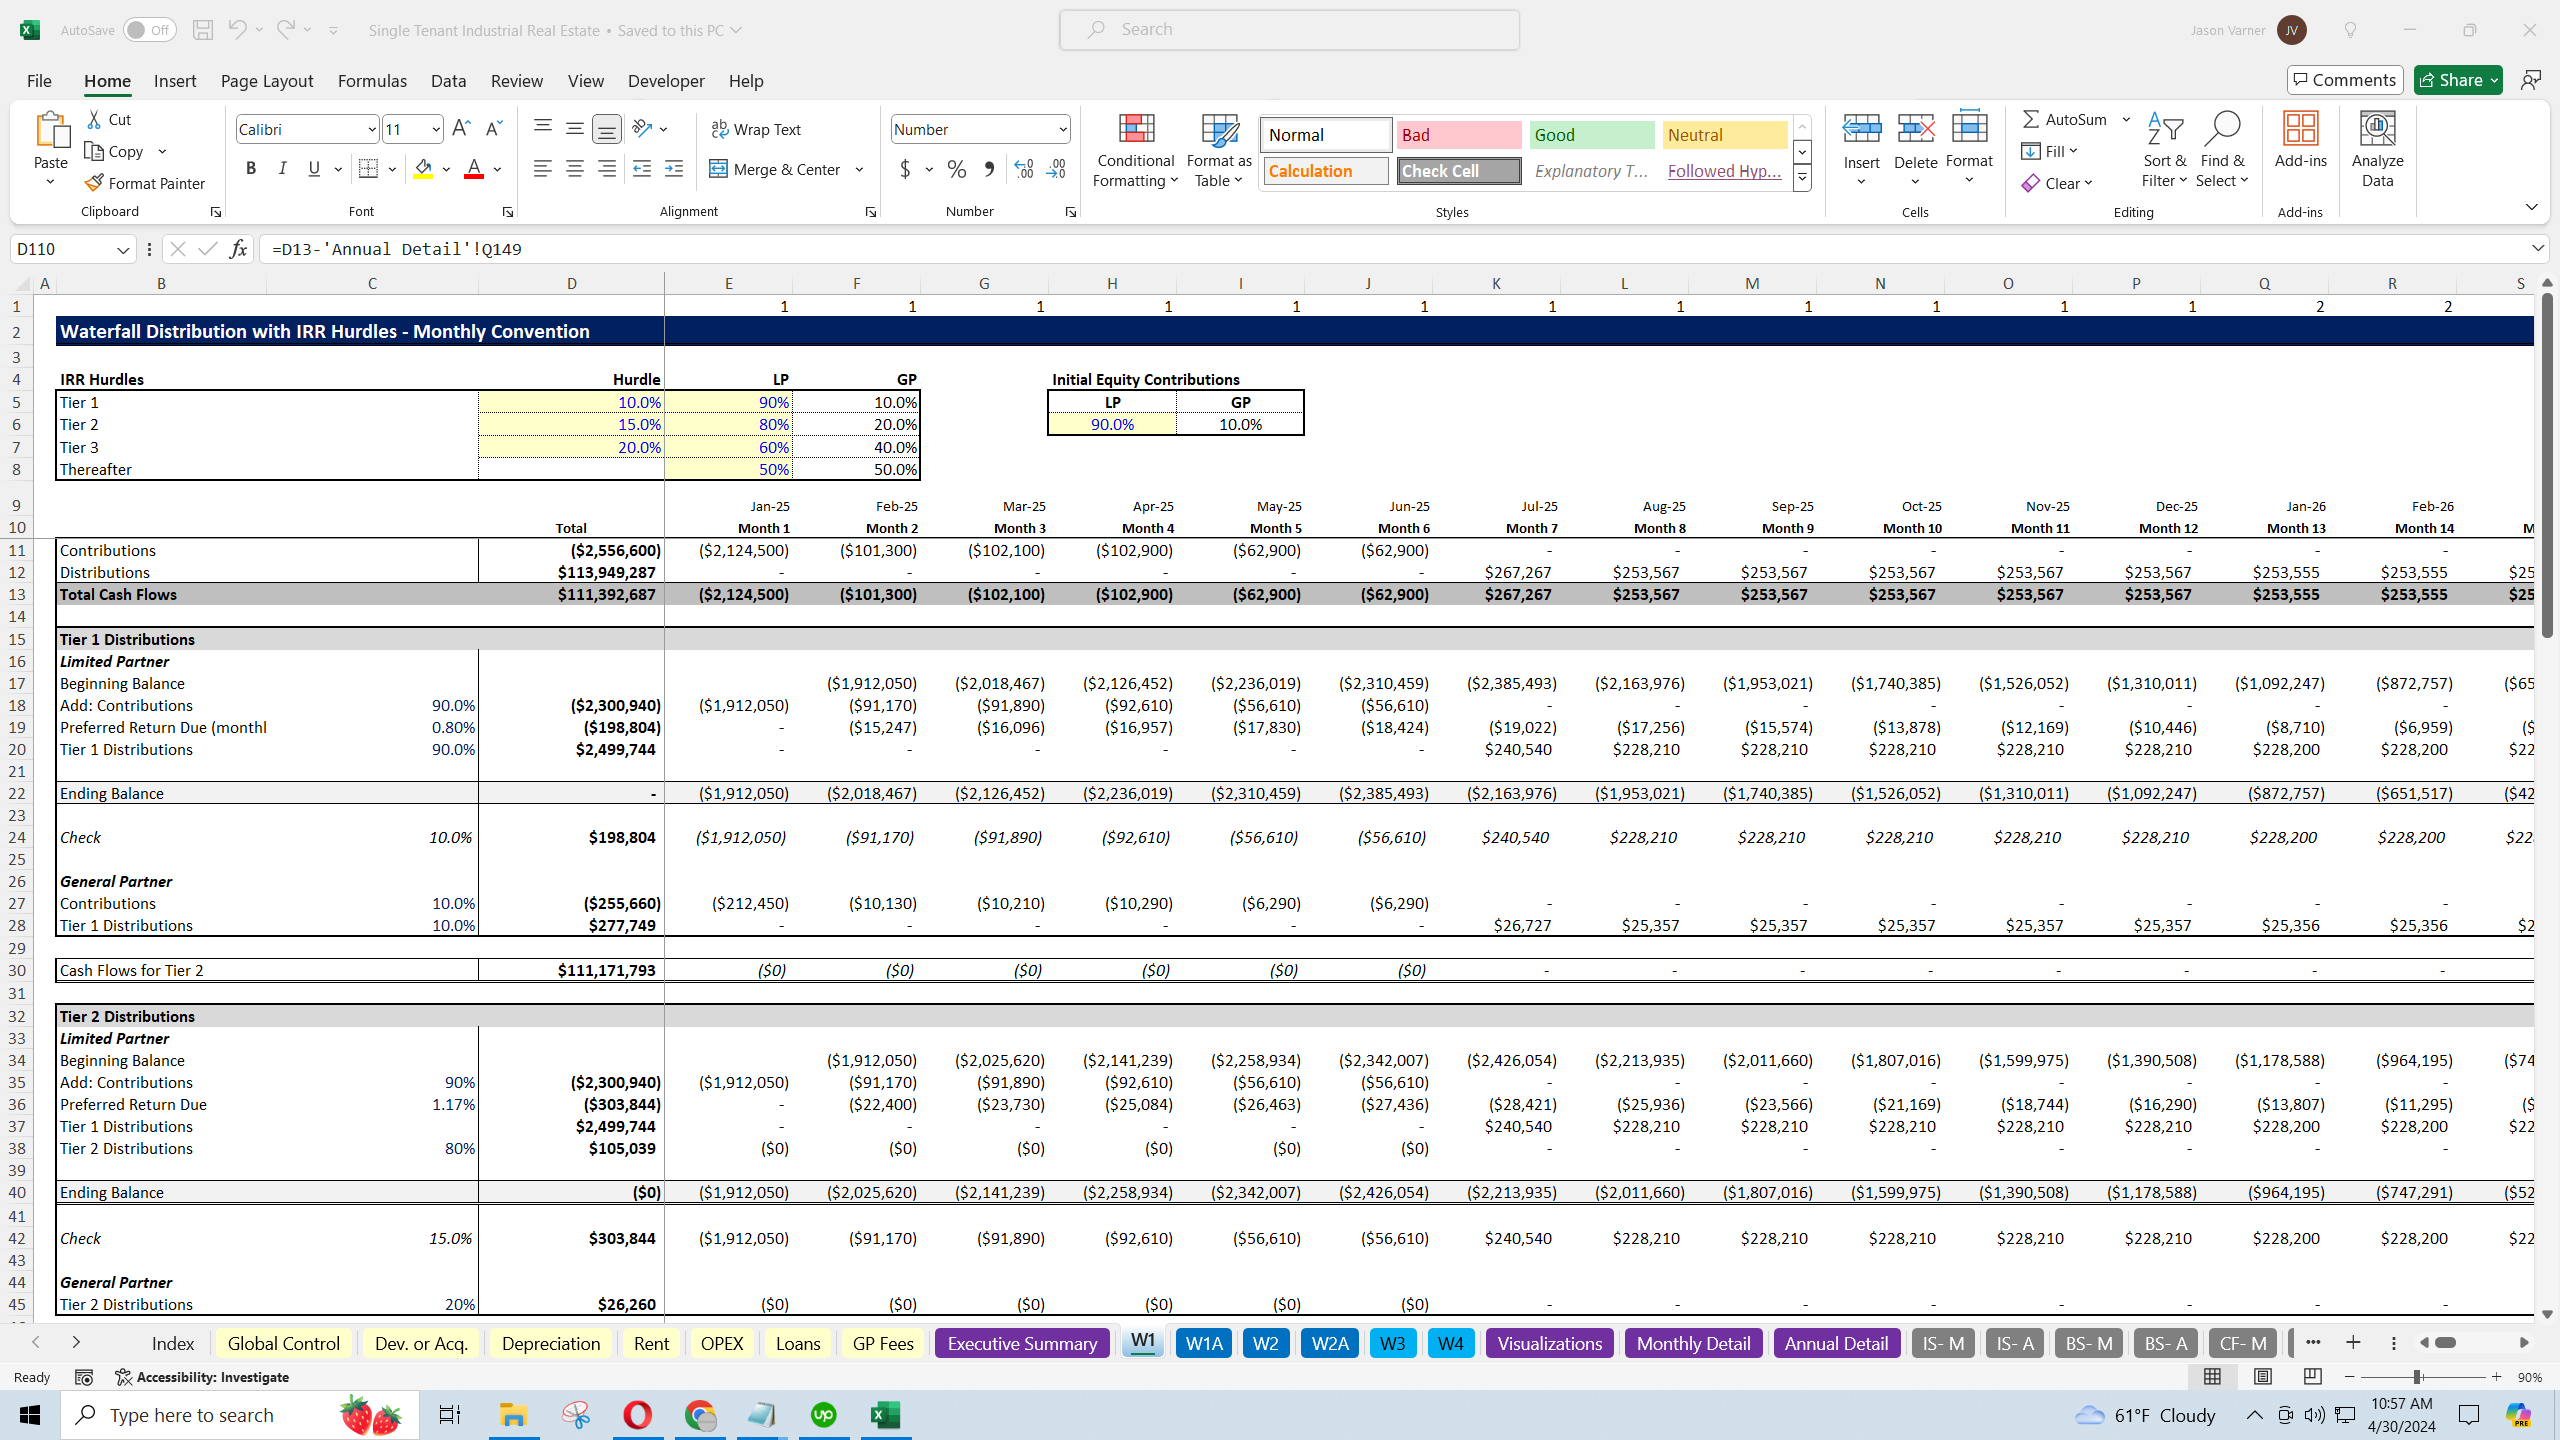The height and width of the screenshot is (1440, 2560).
Task: Click the Insert Function fx icon
Action: pos(238,249)
